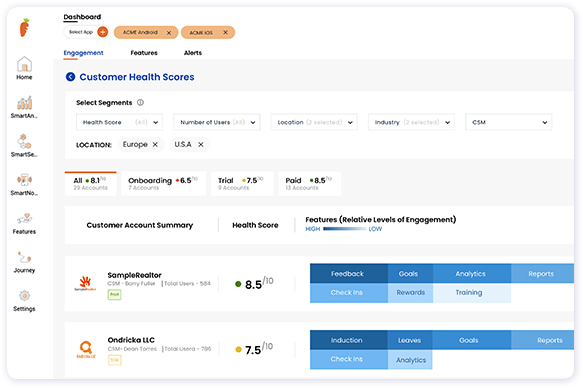The width and height of the screenshot is (583, 388).
Task: Switch to the Alerts tab
Action: 193,53
